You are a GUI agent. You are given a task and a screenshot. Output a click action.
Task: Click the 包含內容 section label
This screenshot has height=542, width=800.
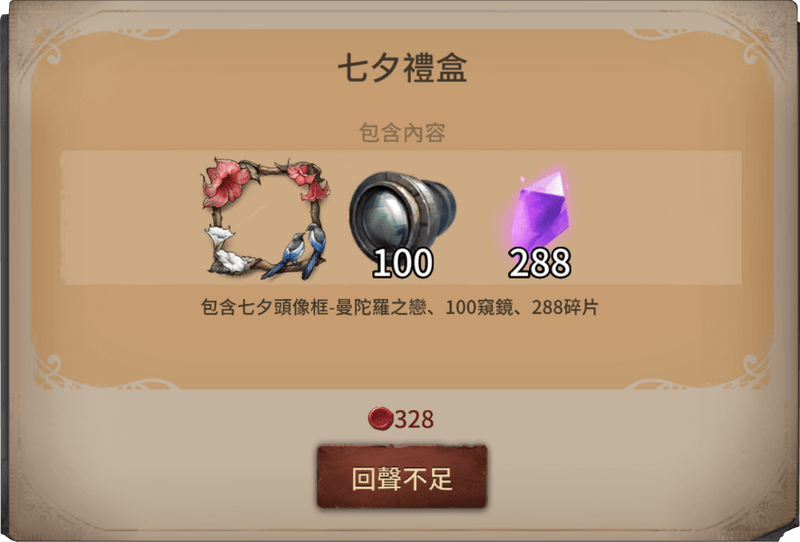click(402, 133)
